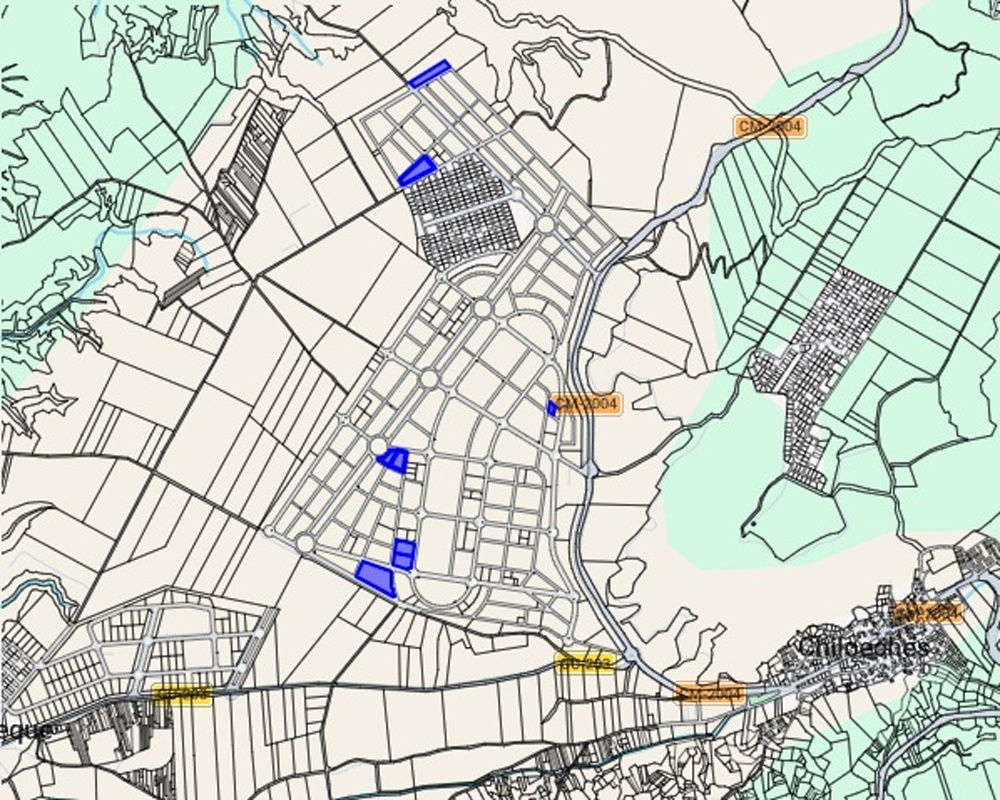This screenshot has width=1000, height=800.
Task: Click the yellow road label near the highway junction
Action: [x=584, y=663]
